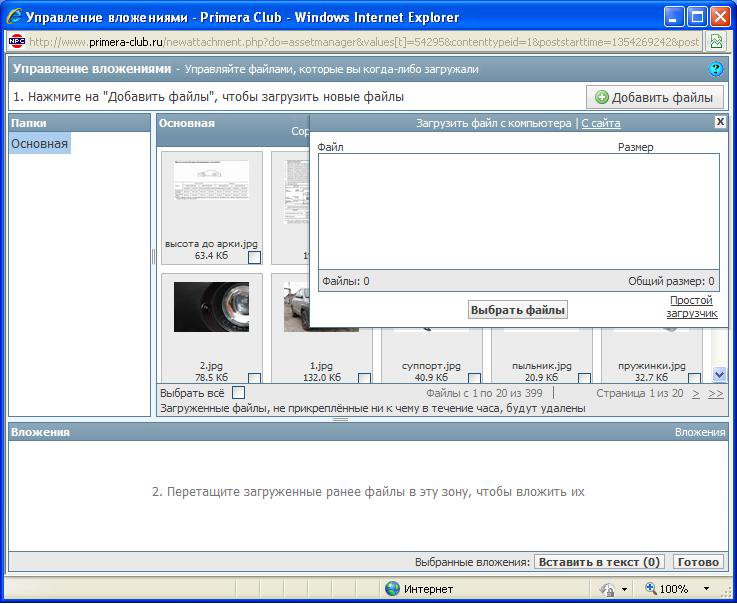737x604 pixels.
Task: Open the С сайта upload link
Action: pos(601,123)
